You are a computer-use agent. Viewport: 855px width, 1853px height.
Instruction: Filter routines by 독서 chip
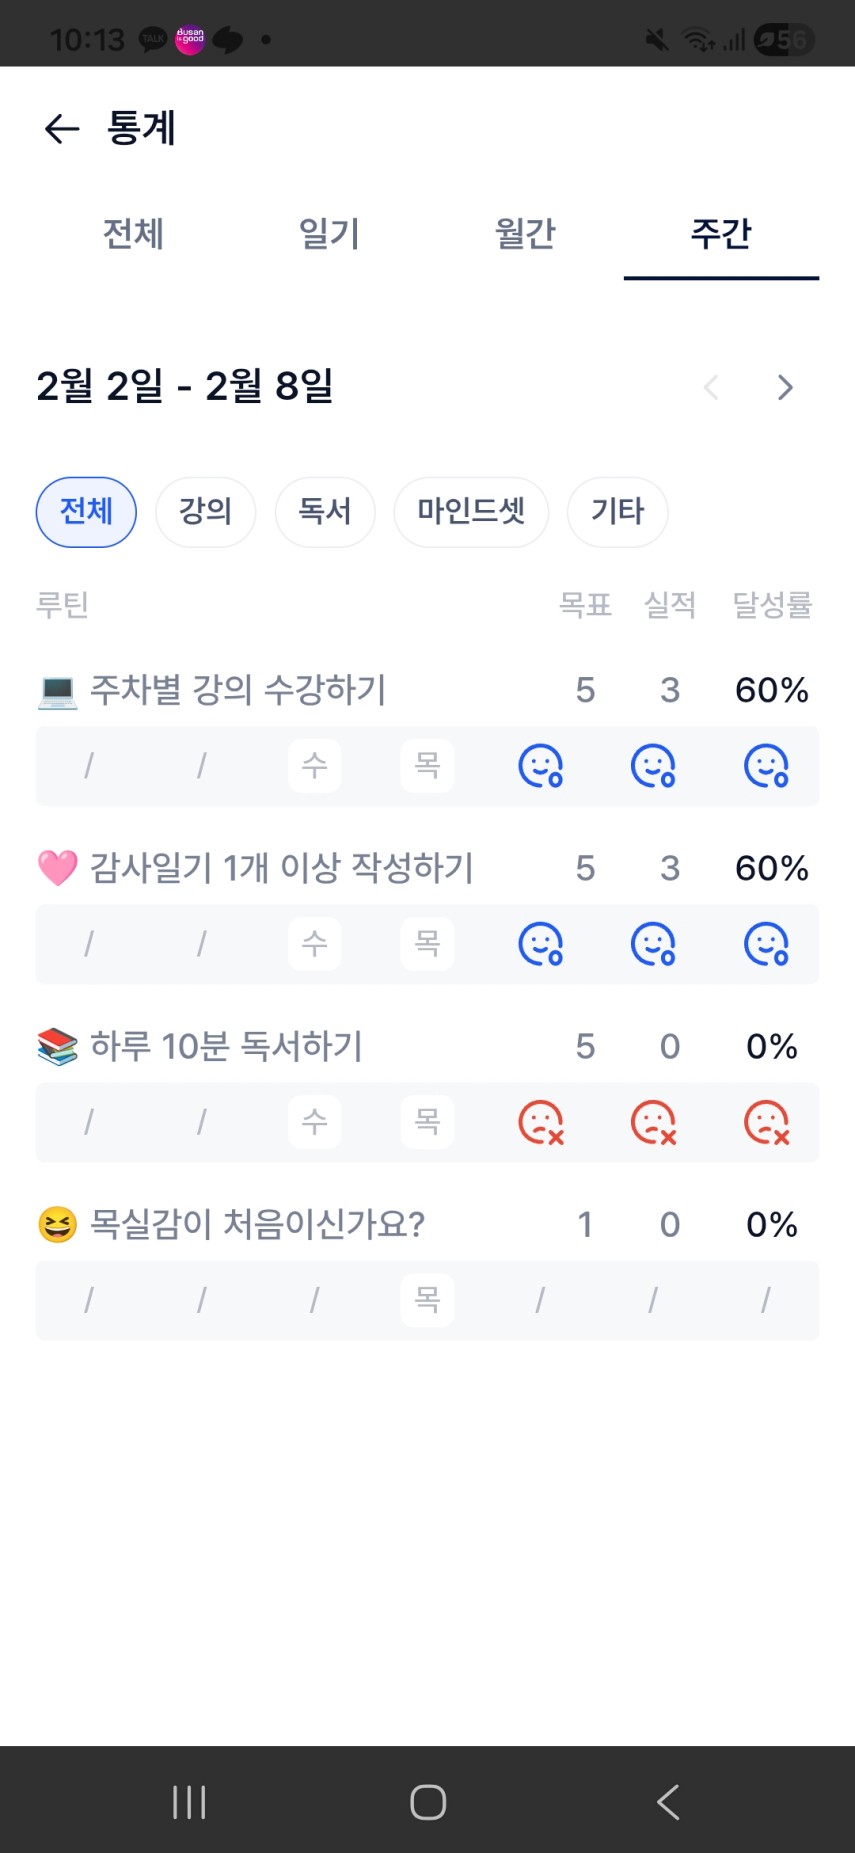click(x=325, y=512)
